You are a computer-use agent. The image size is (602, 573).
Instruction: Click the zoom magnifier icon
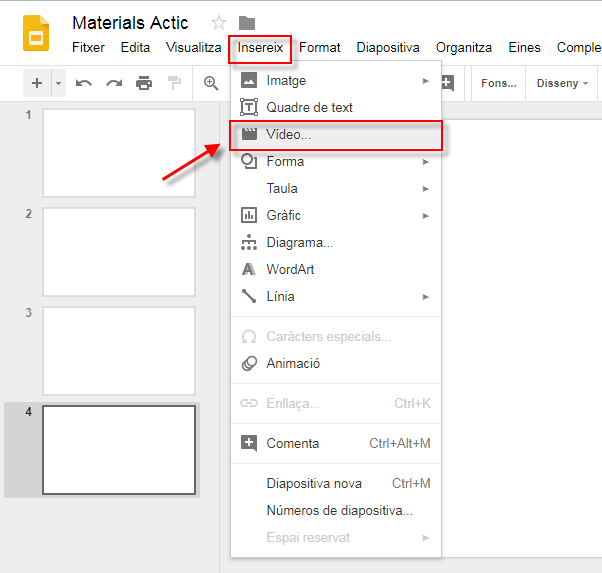pos(211,83)
